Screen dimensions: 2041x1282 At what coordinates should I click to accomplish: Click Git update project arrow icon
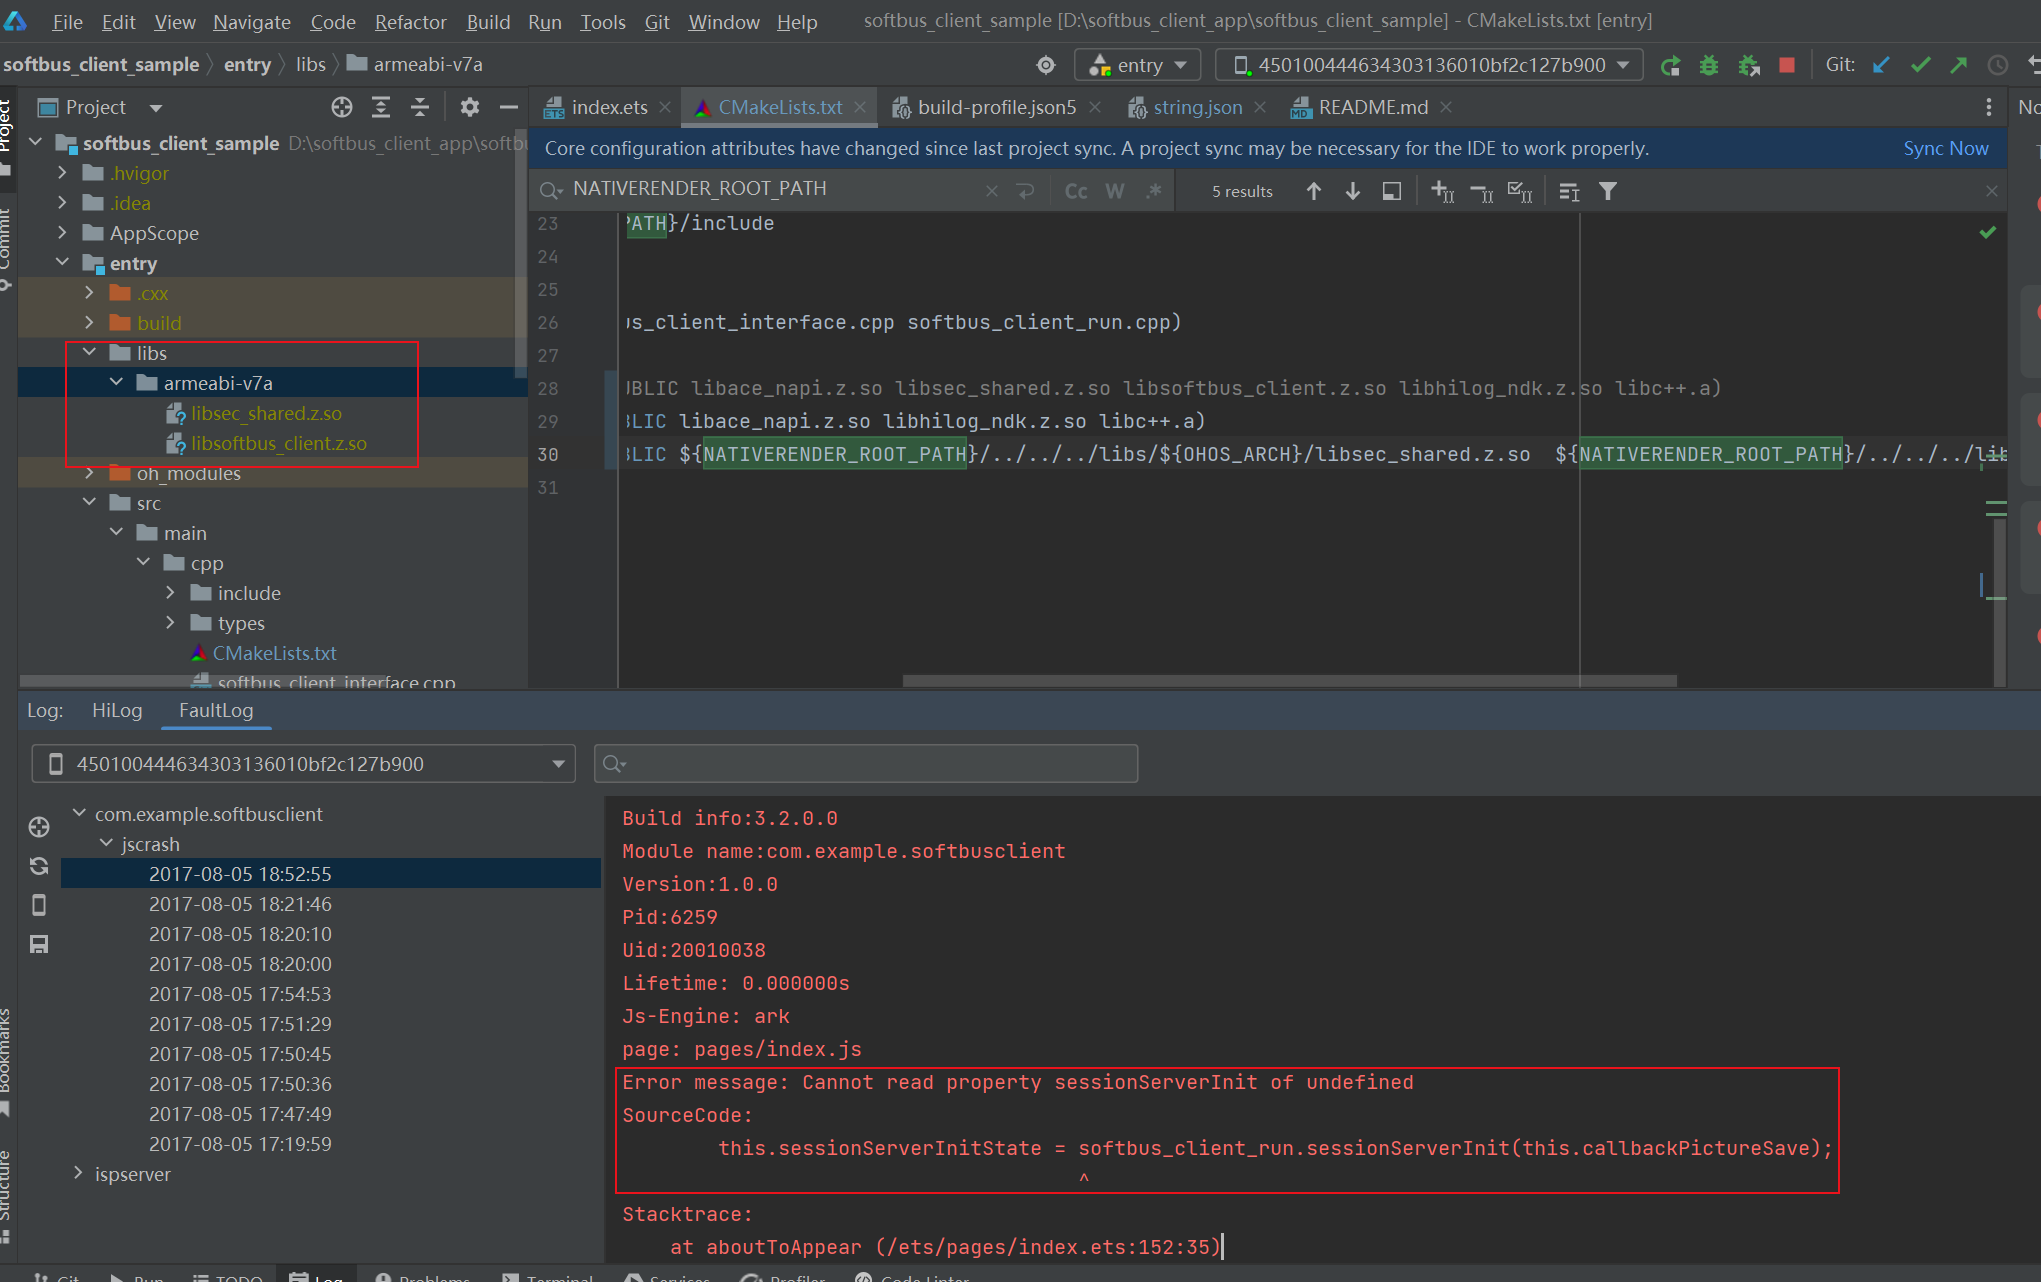click(x=1881, y=65)
